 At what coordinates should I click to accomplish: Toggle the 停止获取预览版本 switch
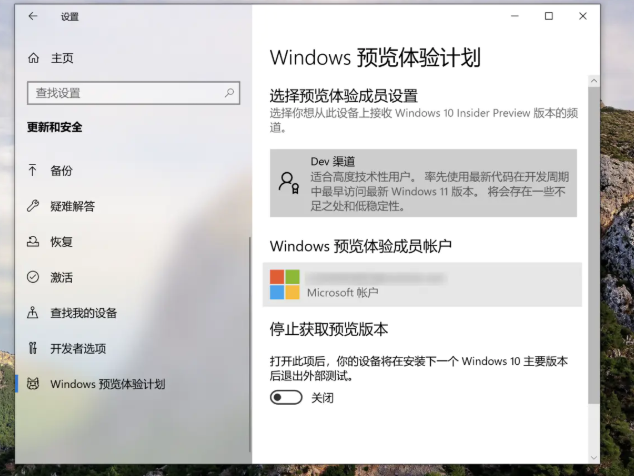[286, 398]
